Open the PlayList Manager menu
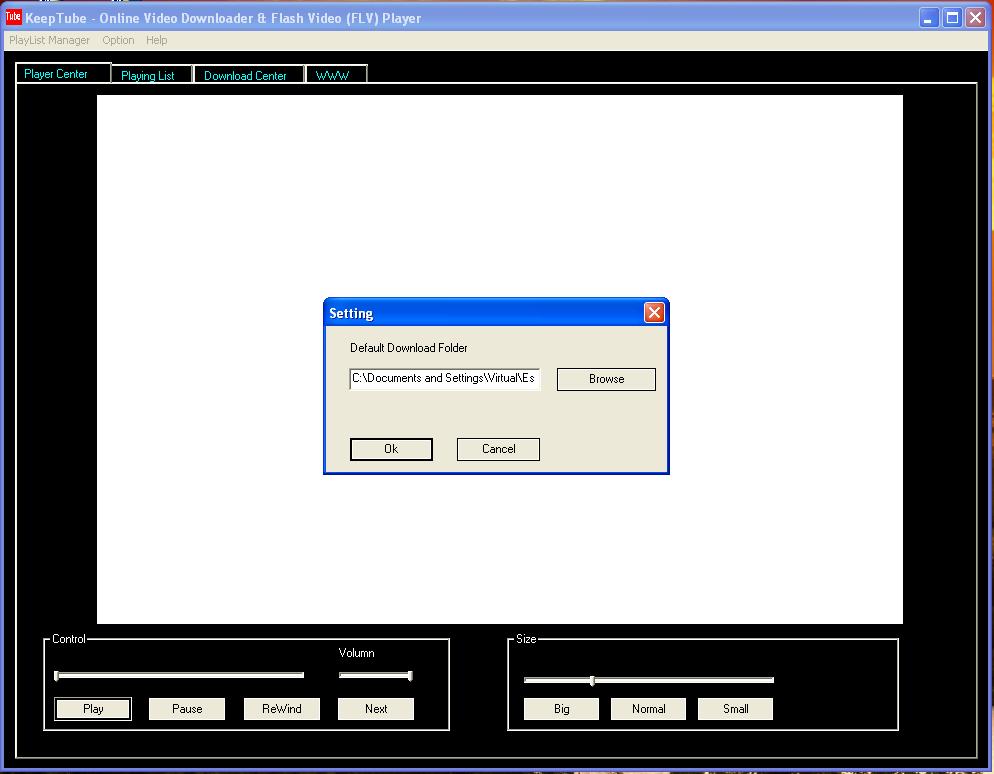The height and width of the screenshot is (774, 994). [x=49, y=40]
